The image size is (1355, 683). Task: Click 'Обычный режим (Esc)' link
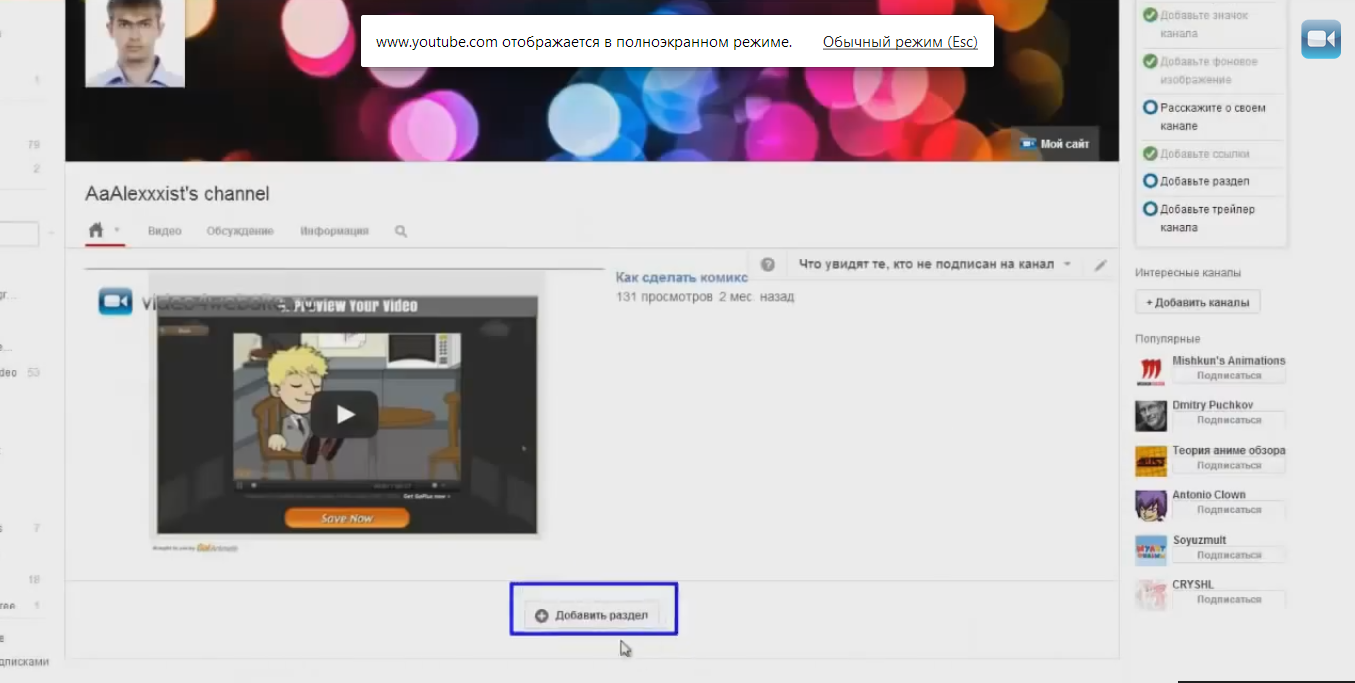(899, 42)
